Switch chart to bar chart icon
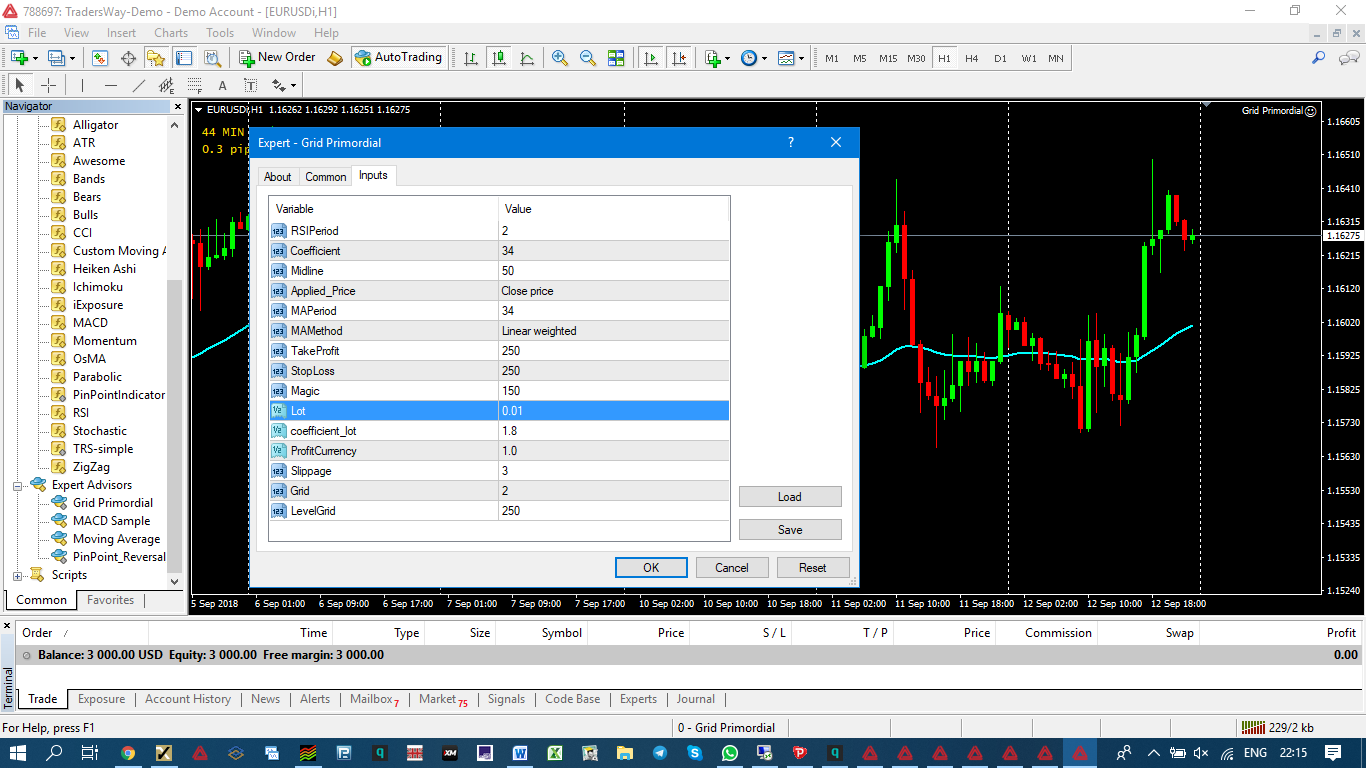The width and height of the screenshot is (1366, 768). click(471, 58)
